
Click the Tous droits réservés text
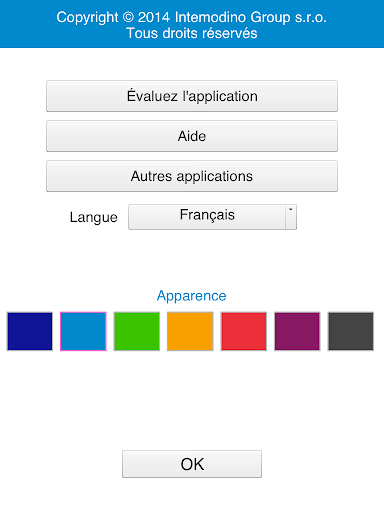click(192, 33)
